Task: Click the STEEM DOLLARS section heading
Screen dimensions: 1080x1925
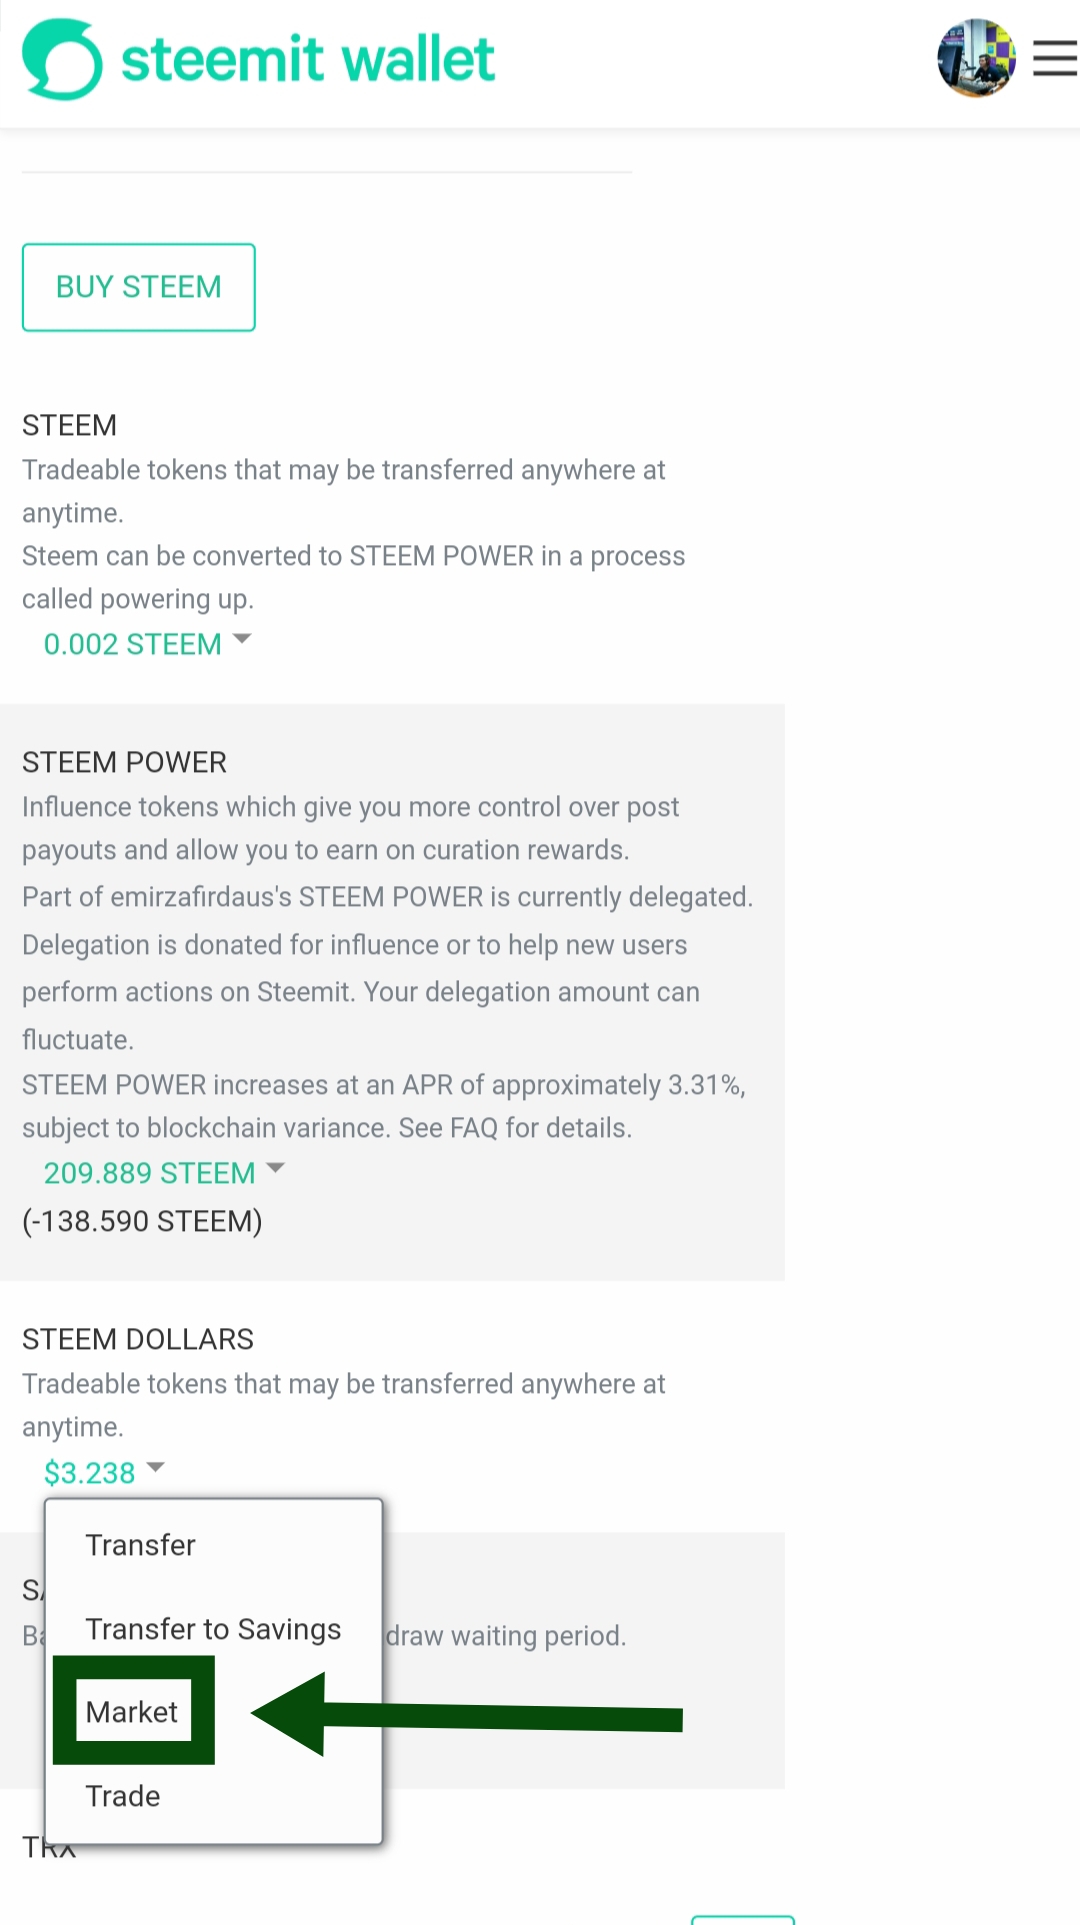Action: tap(138, 1339)
